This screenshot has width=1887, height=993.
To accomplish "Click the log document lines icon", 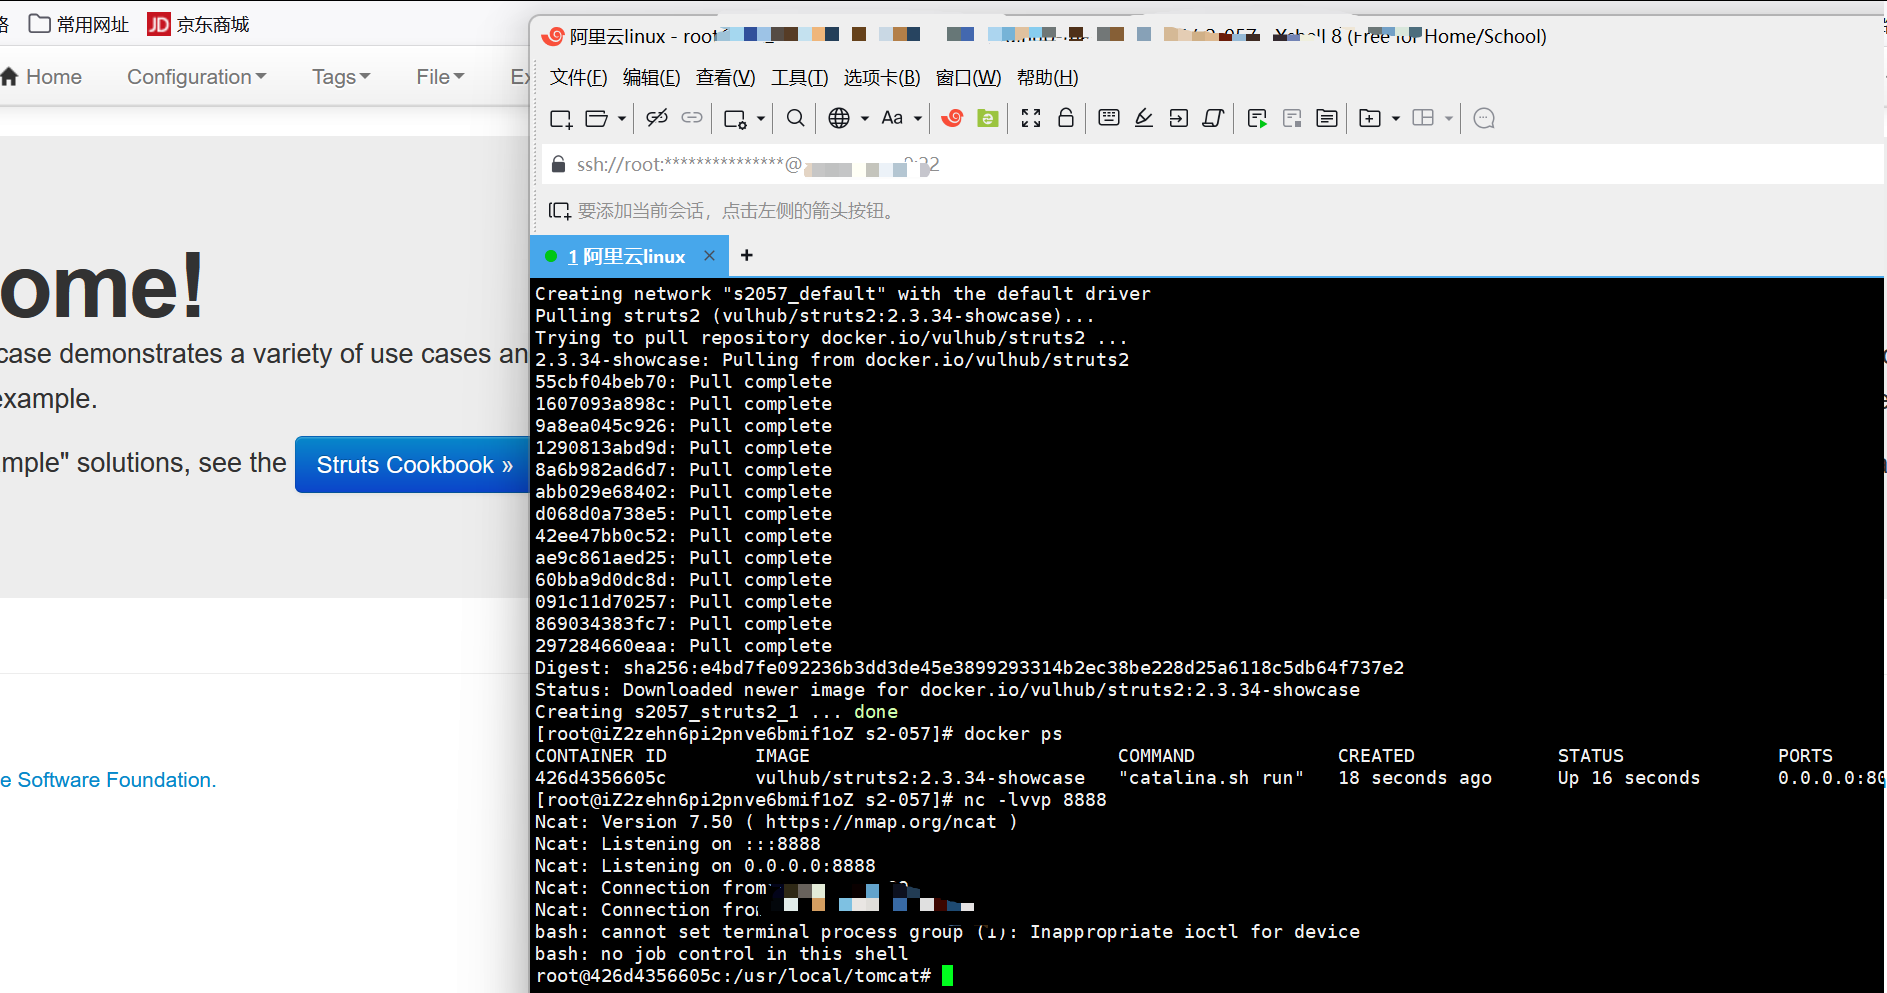I will coord(1327,119).
